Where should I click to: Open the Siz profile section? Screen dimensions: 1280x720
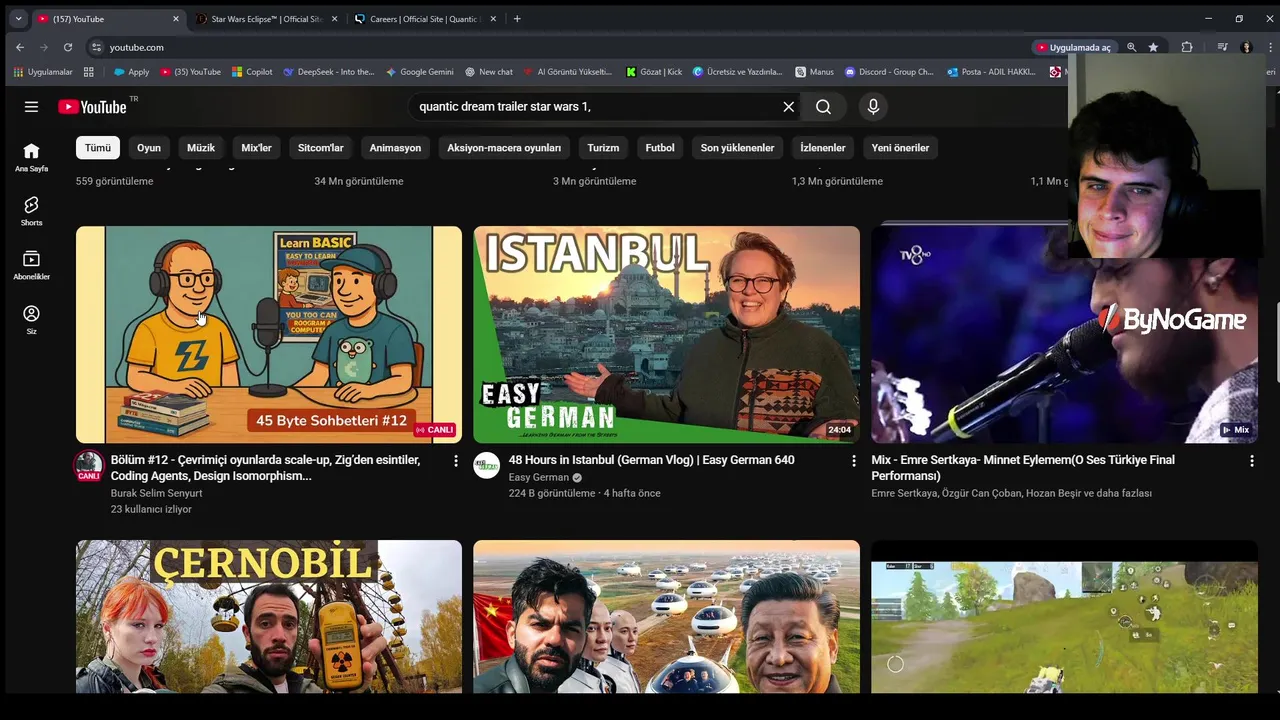[31, 320]
